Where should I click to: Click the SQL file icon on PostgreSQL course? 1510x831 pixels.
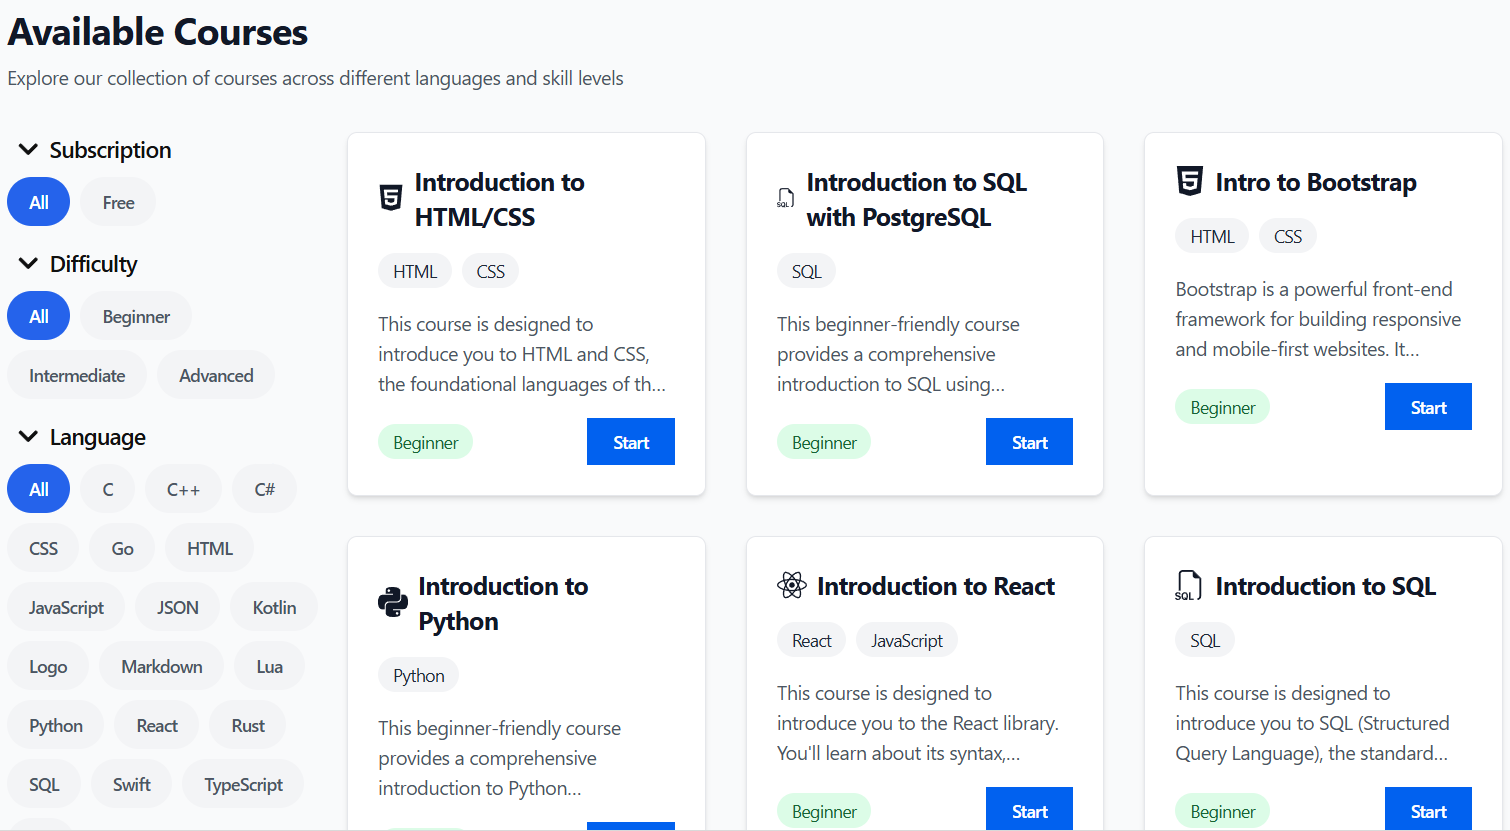pos(785,198)
